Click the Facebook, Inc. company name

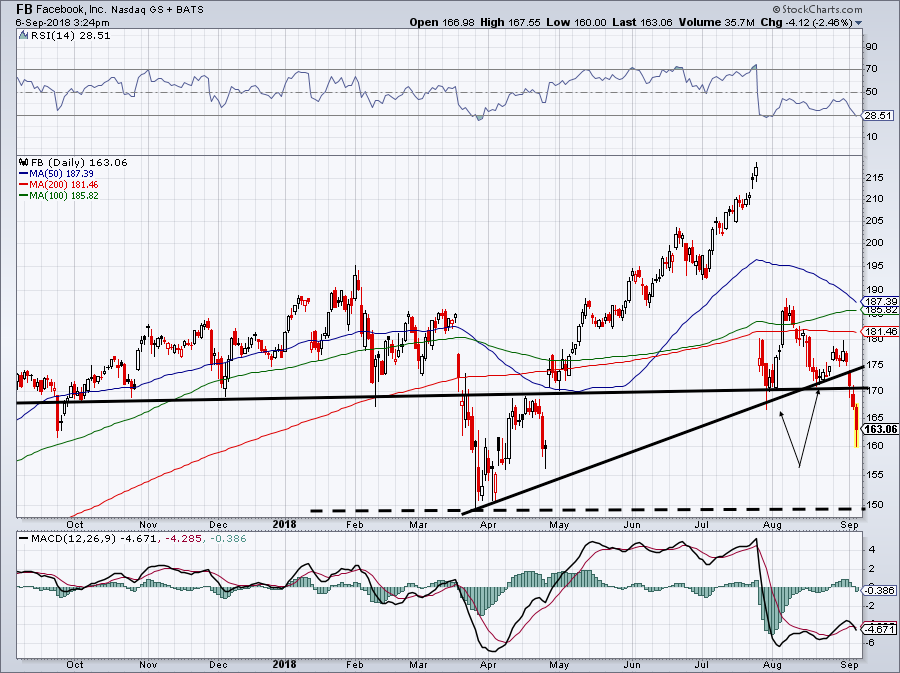point(71,10)
